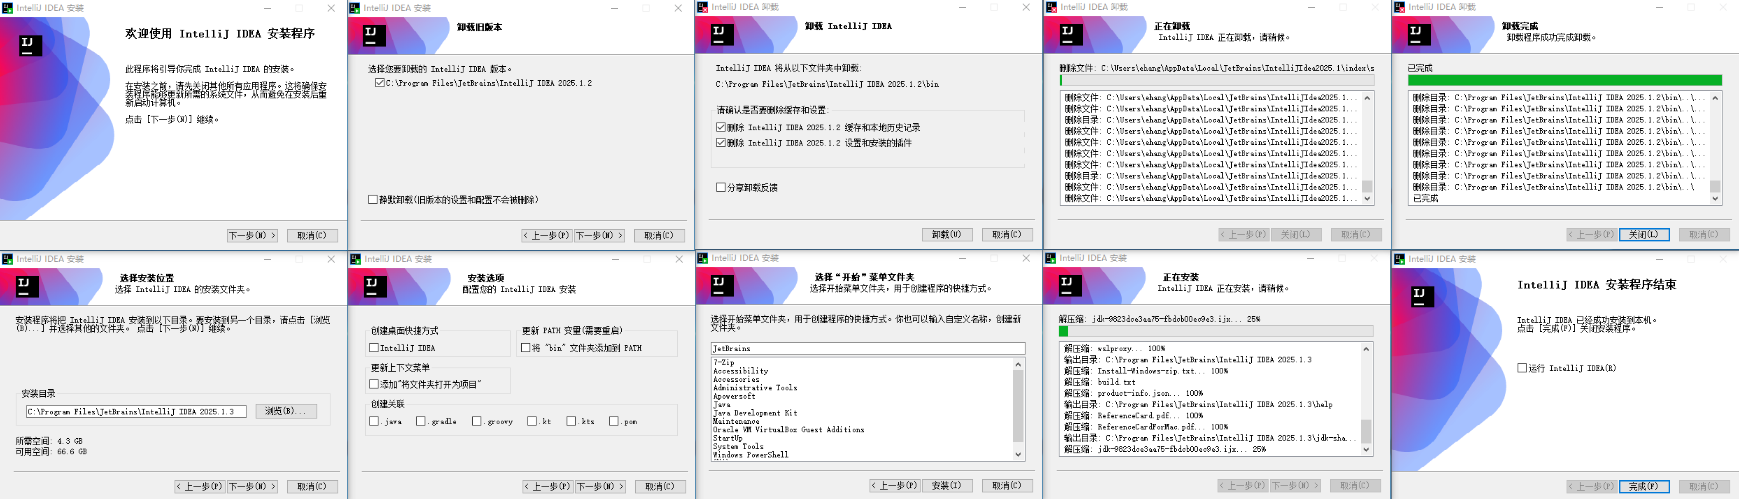Open title-bar icon of 正在卸载 window
Screen dimensions: 1739x499
1051,7
